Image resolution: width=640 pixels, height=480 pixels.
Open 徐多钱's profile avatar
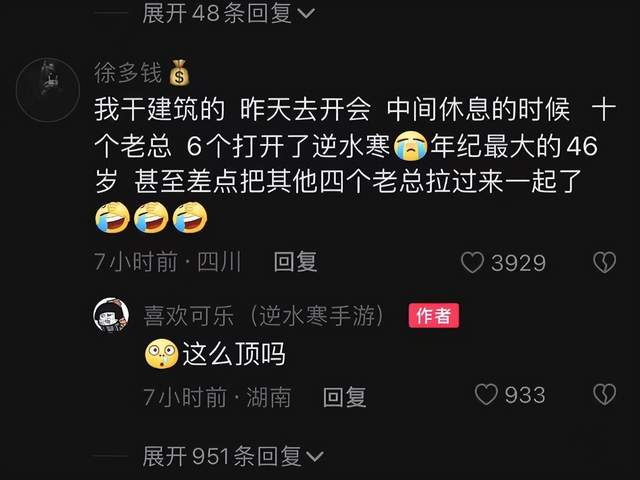tap(48, 90)
